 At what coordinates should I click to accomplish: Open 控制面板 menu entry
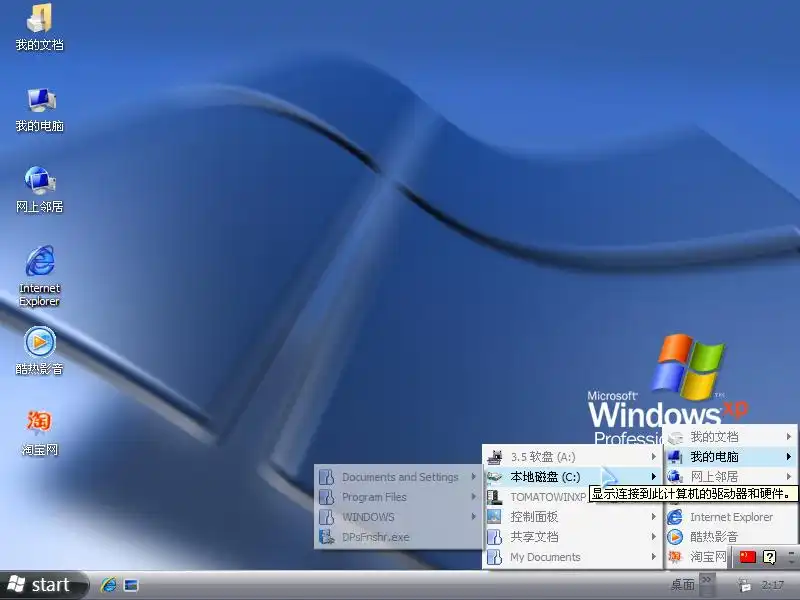572,517
